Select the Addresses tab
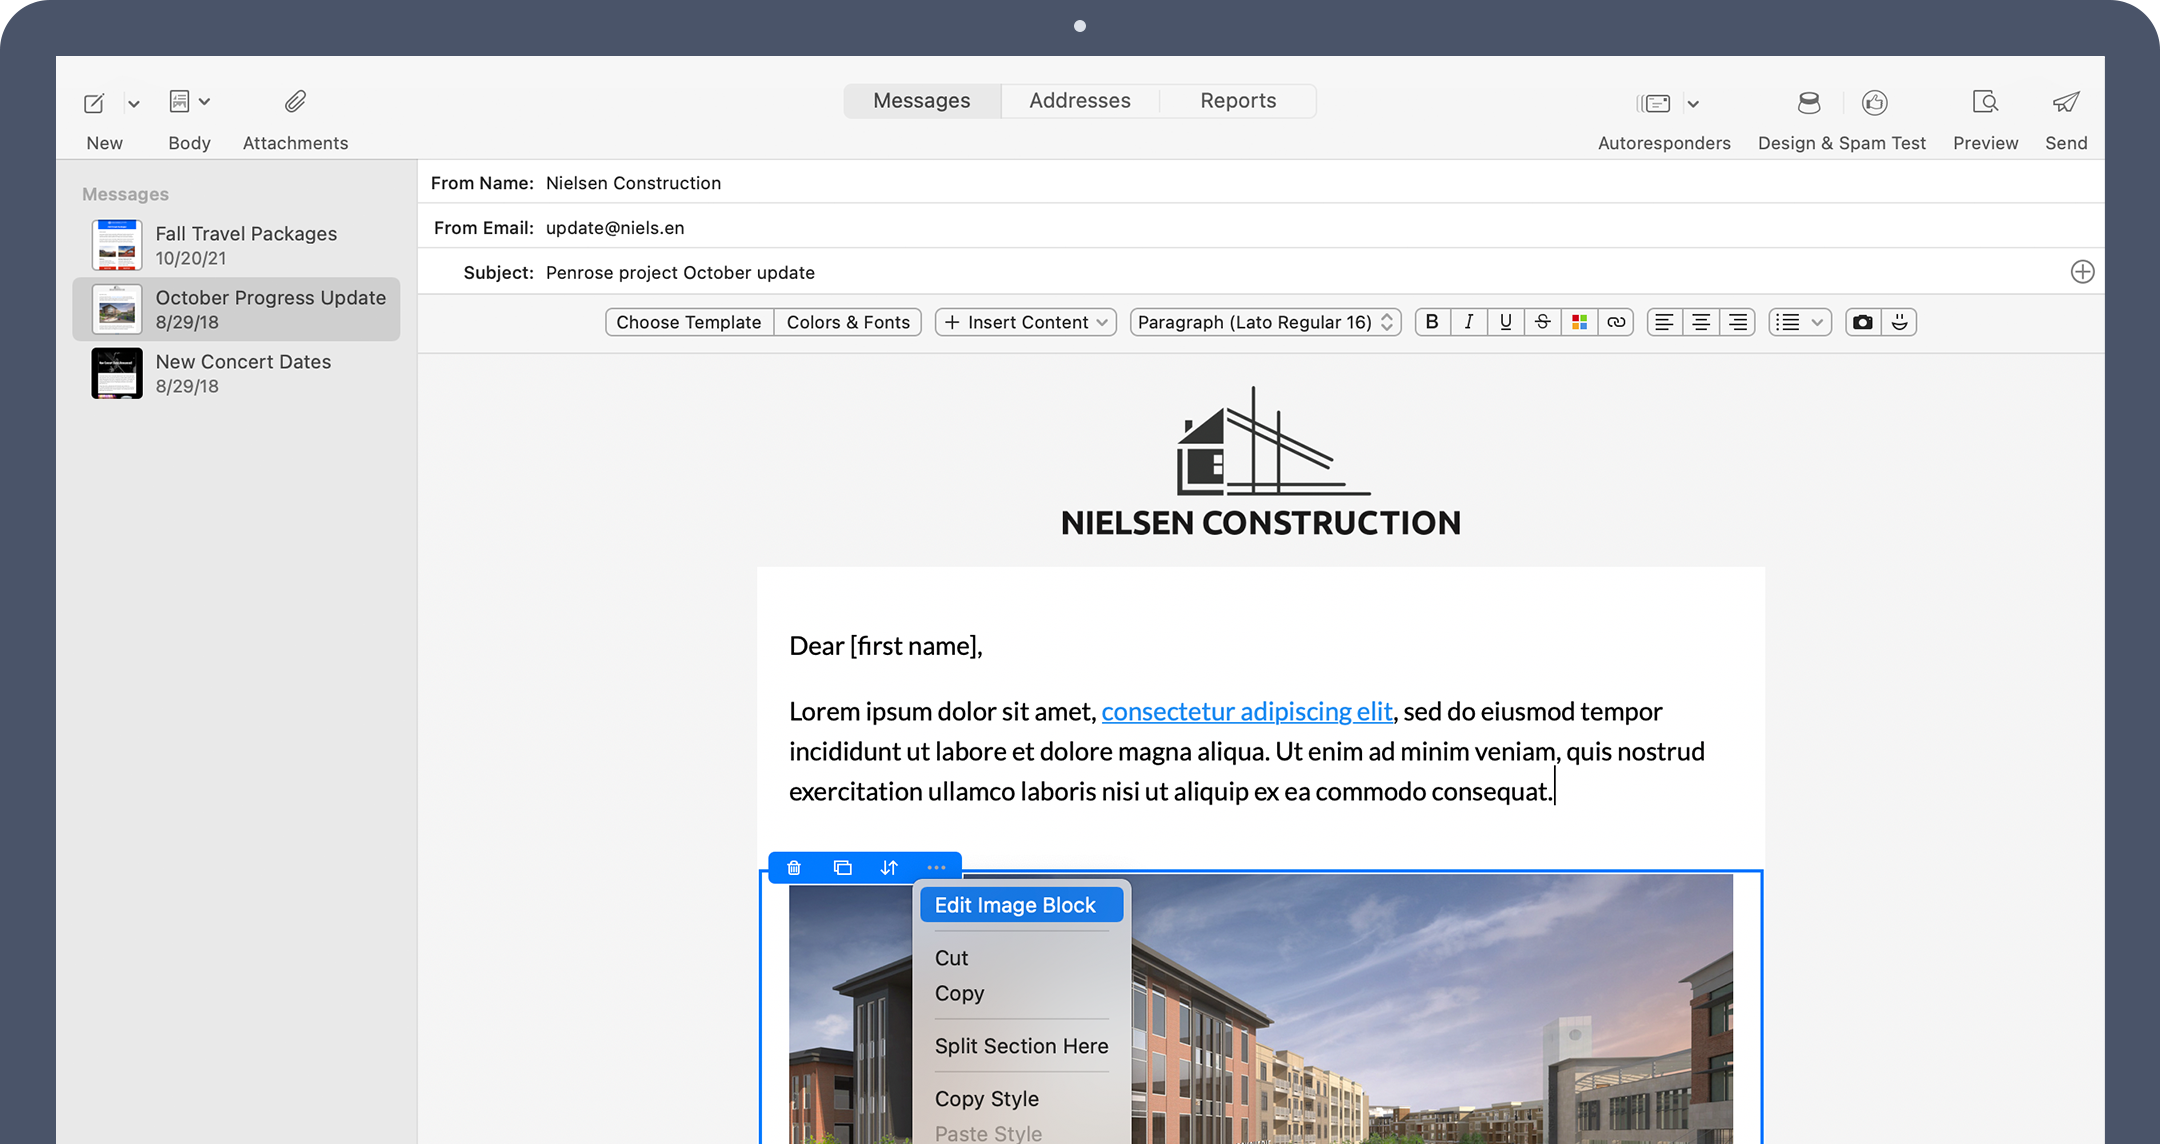 1080,99
